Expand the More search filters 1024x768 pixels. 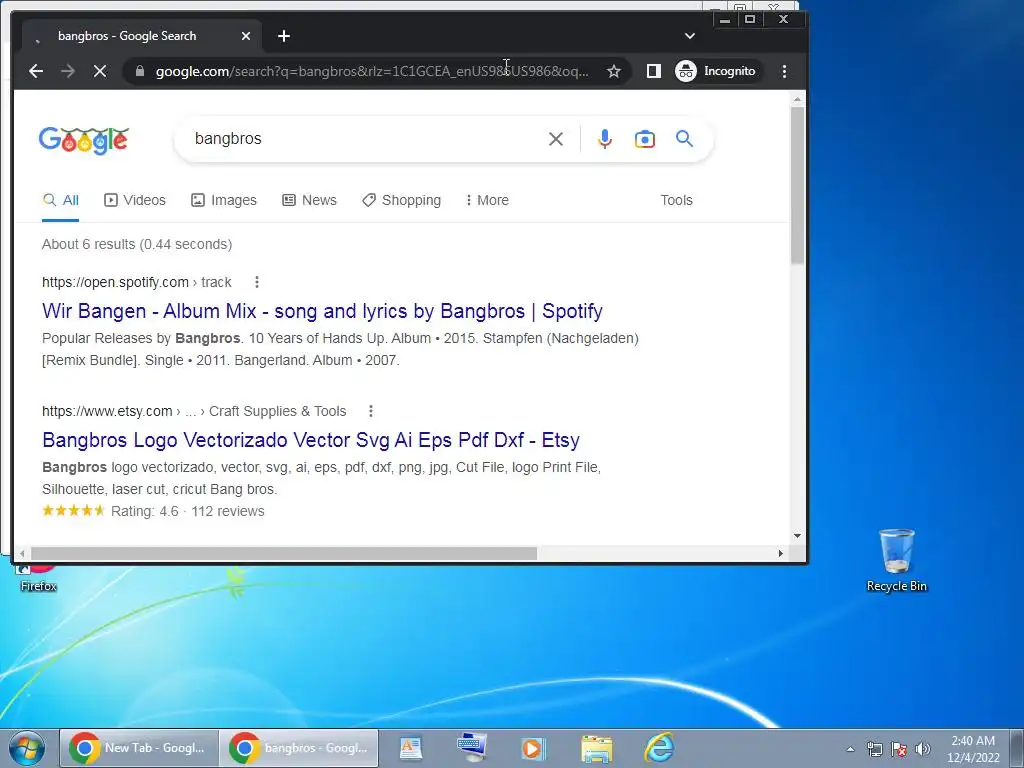pos(487,200)
